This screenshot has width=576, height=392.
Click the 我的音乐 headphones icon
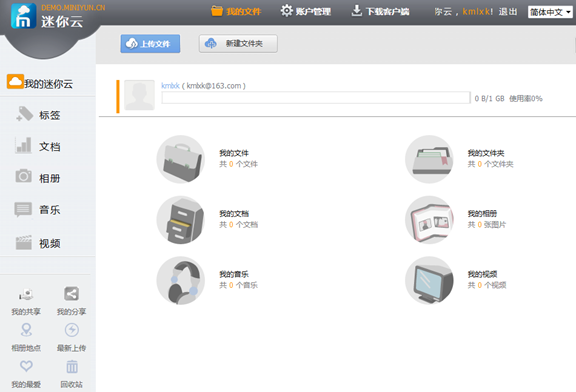pyautogui.click(x=181, y=280)
